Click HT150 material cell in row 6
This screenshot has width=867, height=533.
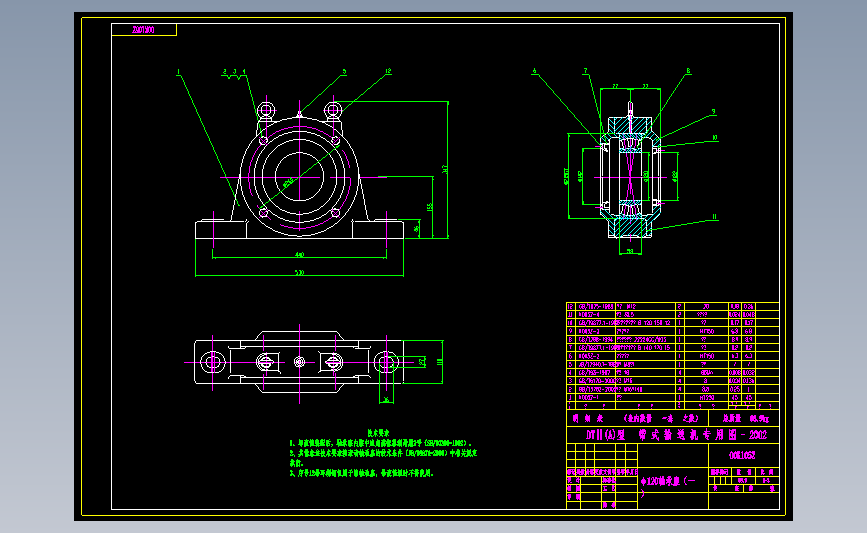point(707,356)
